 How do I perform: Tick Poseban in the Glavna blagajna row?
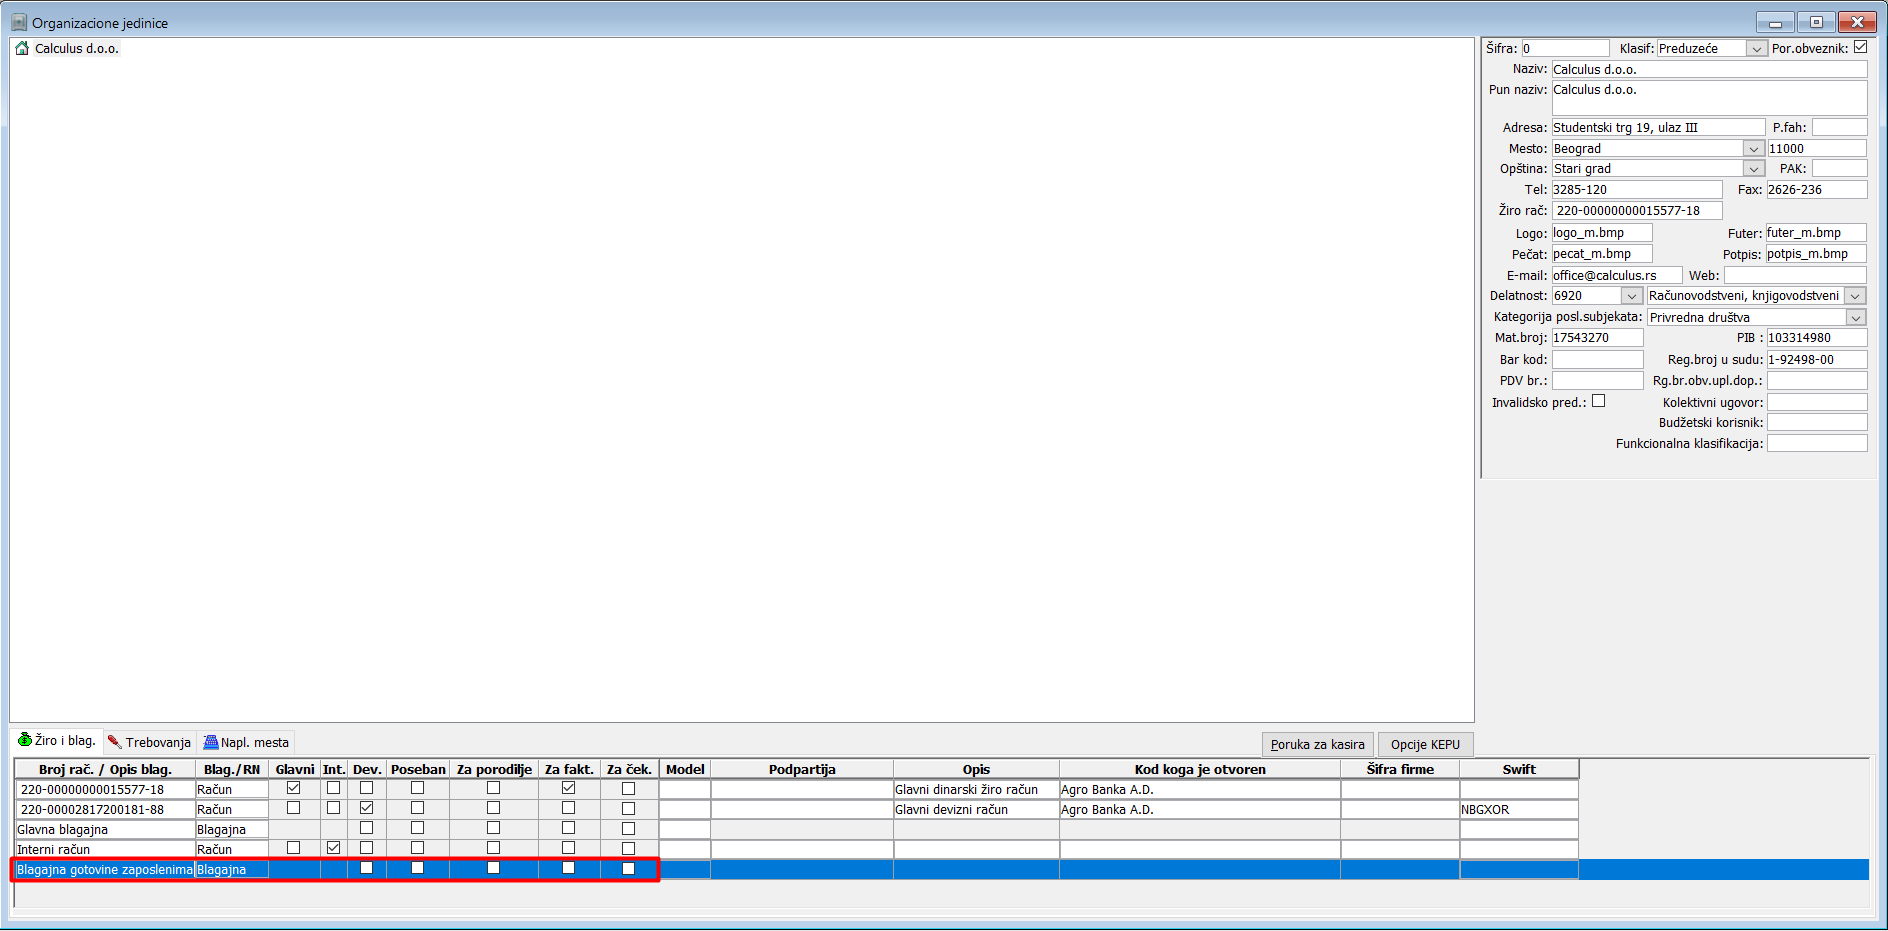(x=417, y=828)
